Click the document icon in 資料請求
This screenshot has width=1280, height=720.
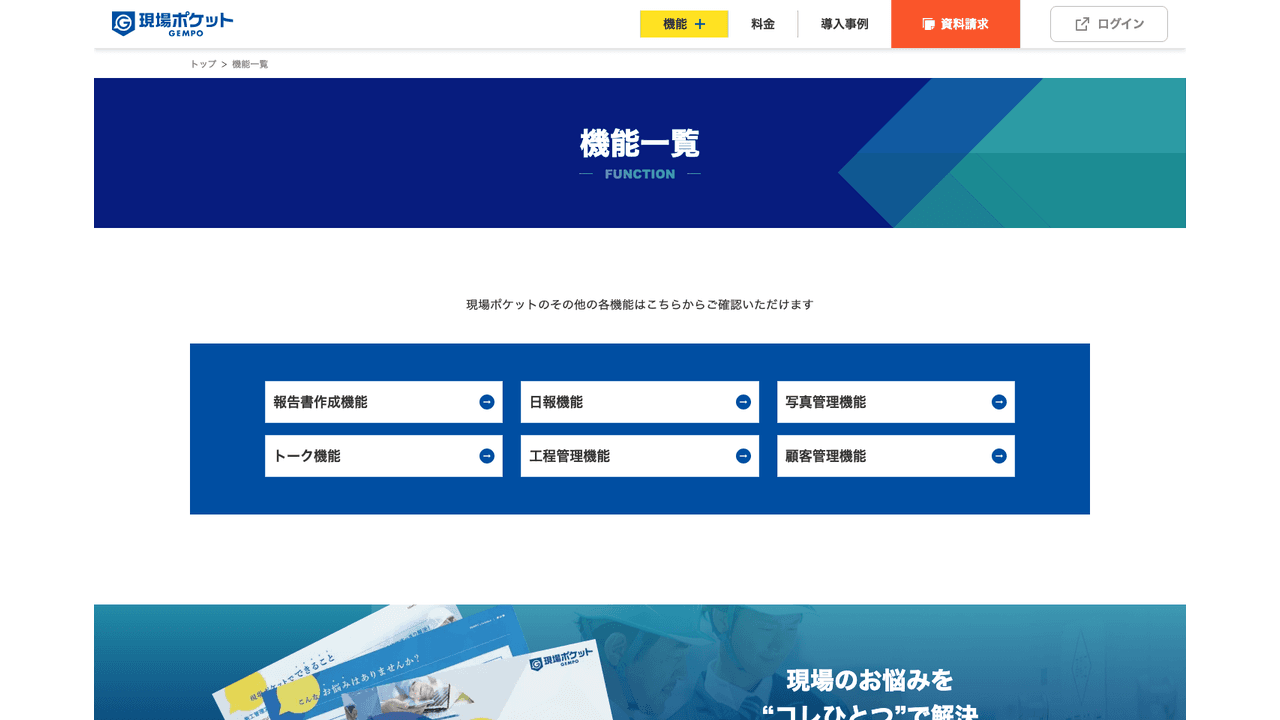coord(928,24)
